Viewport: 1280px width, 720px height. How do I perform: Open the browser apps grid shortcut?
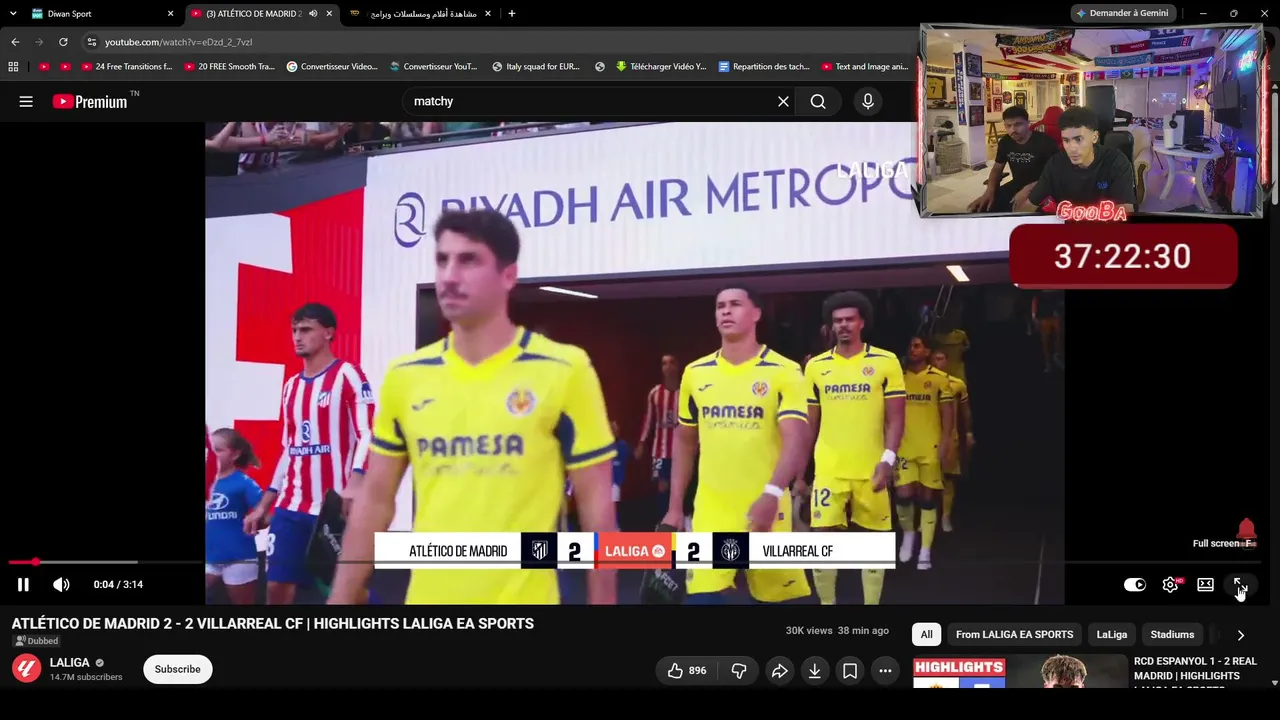[13, 67]
